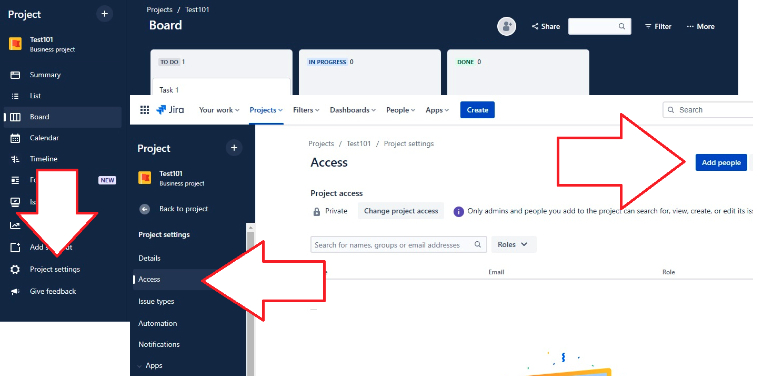762x378 pixels.
Task: Click the blue Create button
Action: pyautogui.click(x=477, y=110)
